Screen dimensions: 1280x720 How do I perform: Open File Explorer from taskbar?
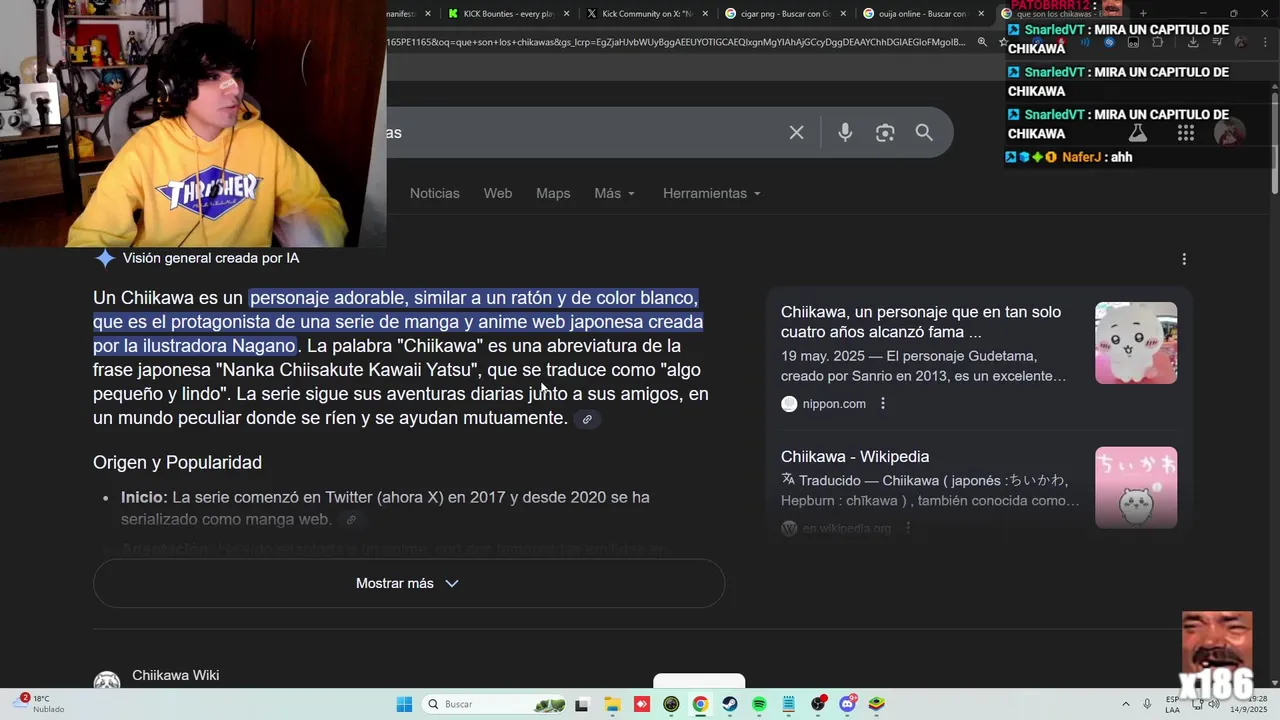[x=612, y=704]
